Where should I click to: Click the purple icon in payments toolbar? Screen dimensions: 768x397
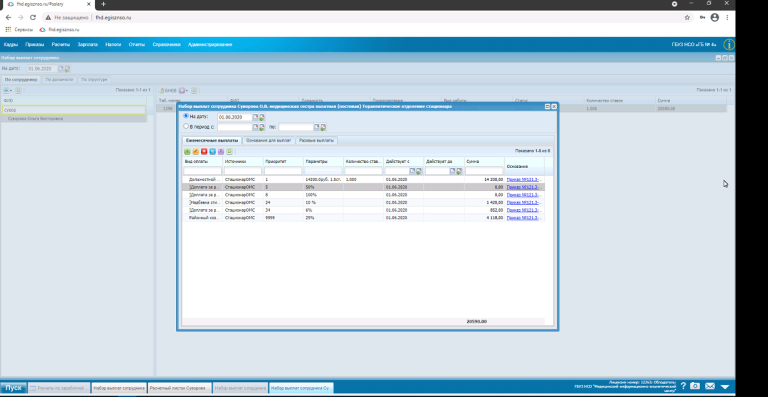tap(221, 152)
